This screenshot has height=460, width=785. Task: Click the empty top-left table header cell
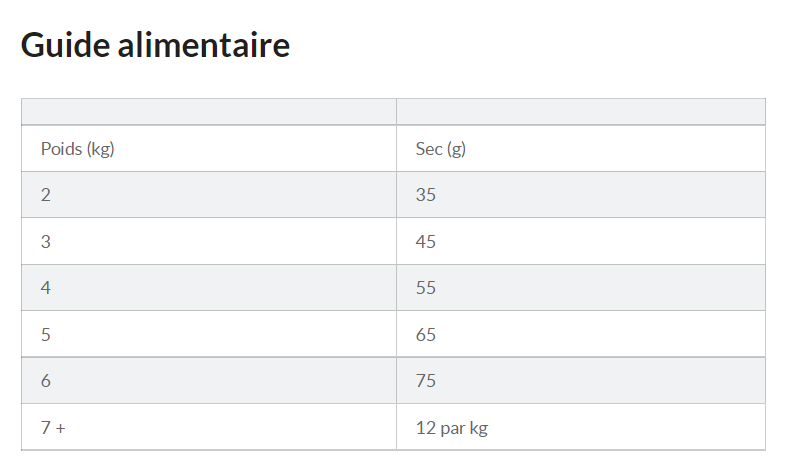click(x=208, y=112)
